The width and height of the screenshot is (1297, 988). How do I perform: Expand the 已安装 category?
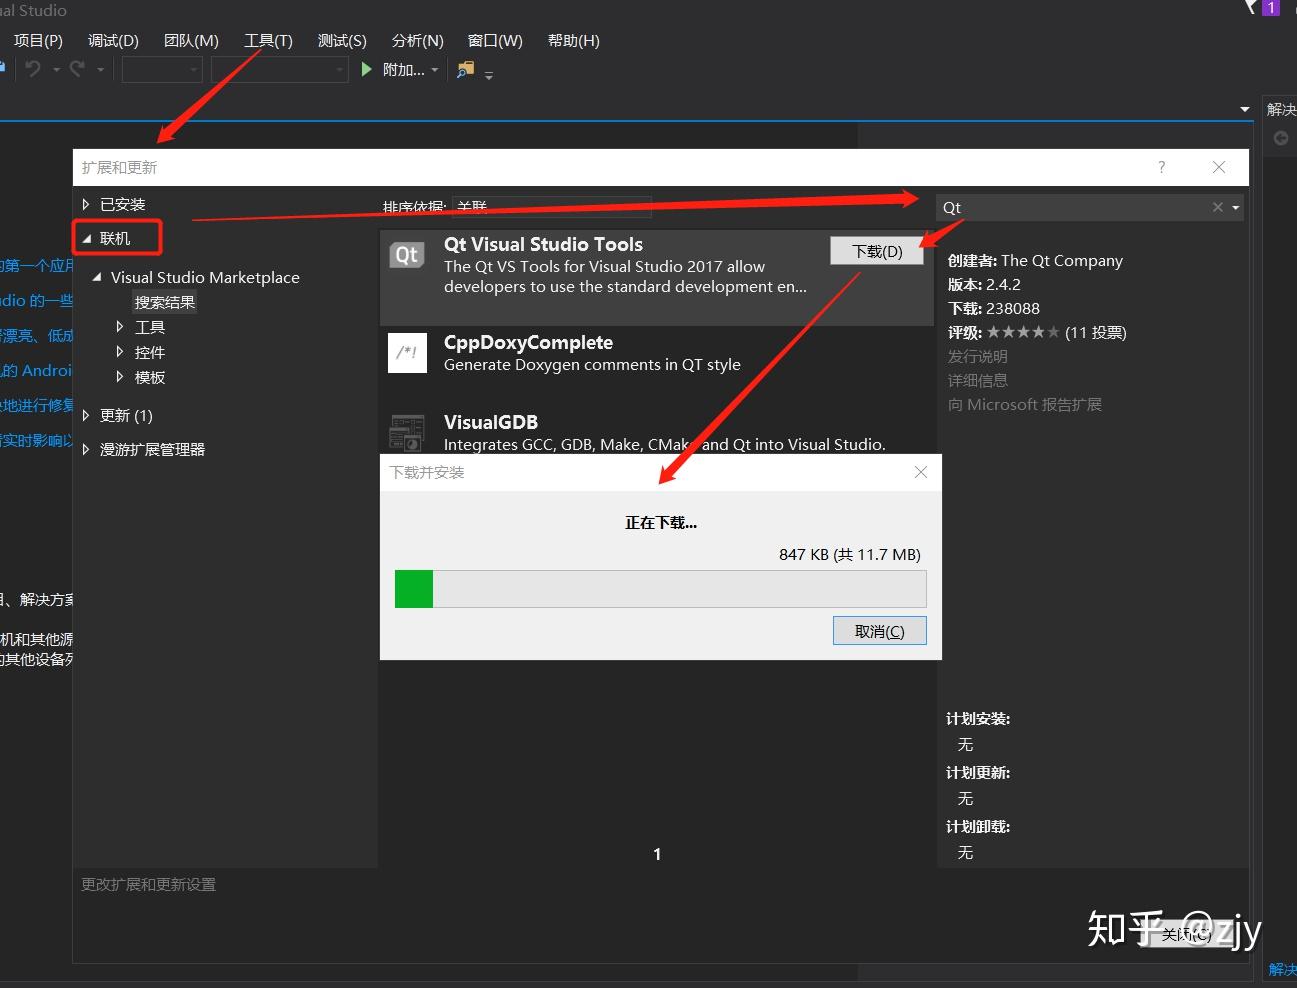click(86, 204)
